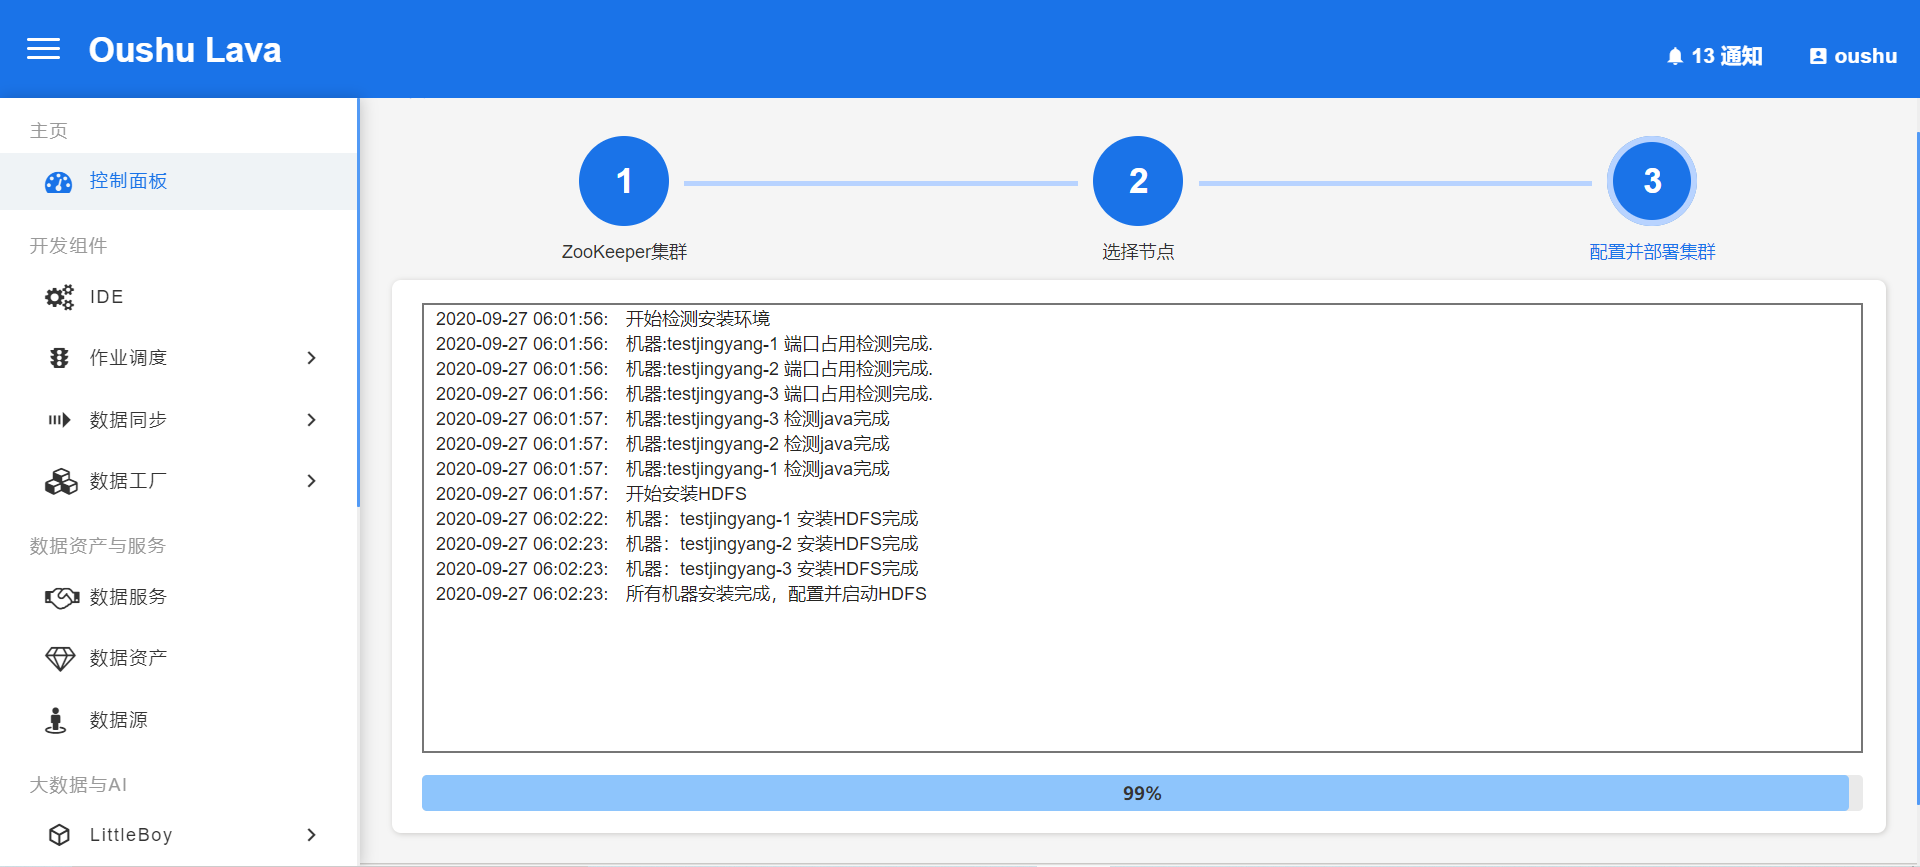Click the 主页 section heading
Screen dimensions: 1920x867
pyautogui.click(x=49, y=131)
